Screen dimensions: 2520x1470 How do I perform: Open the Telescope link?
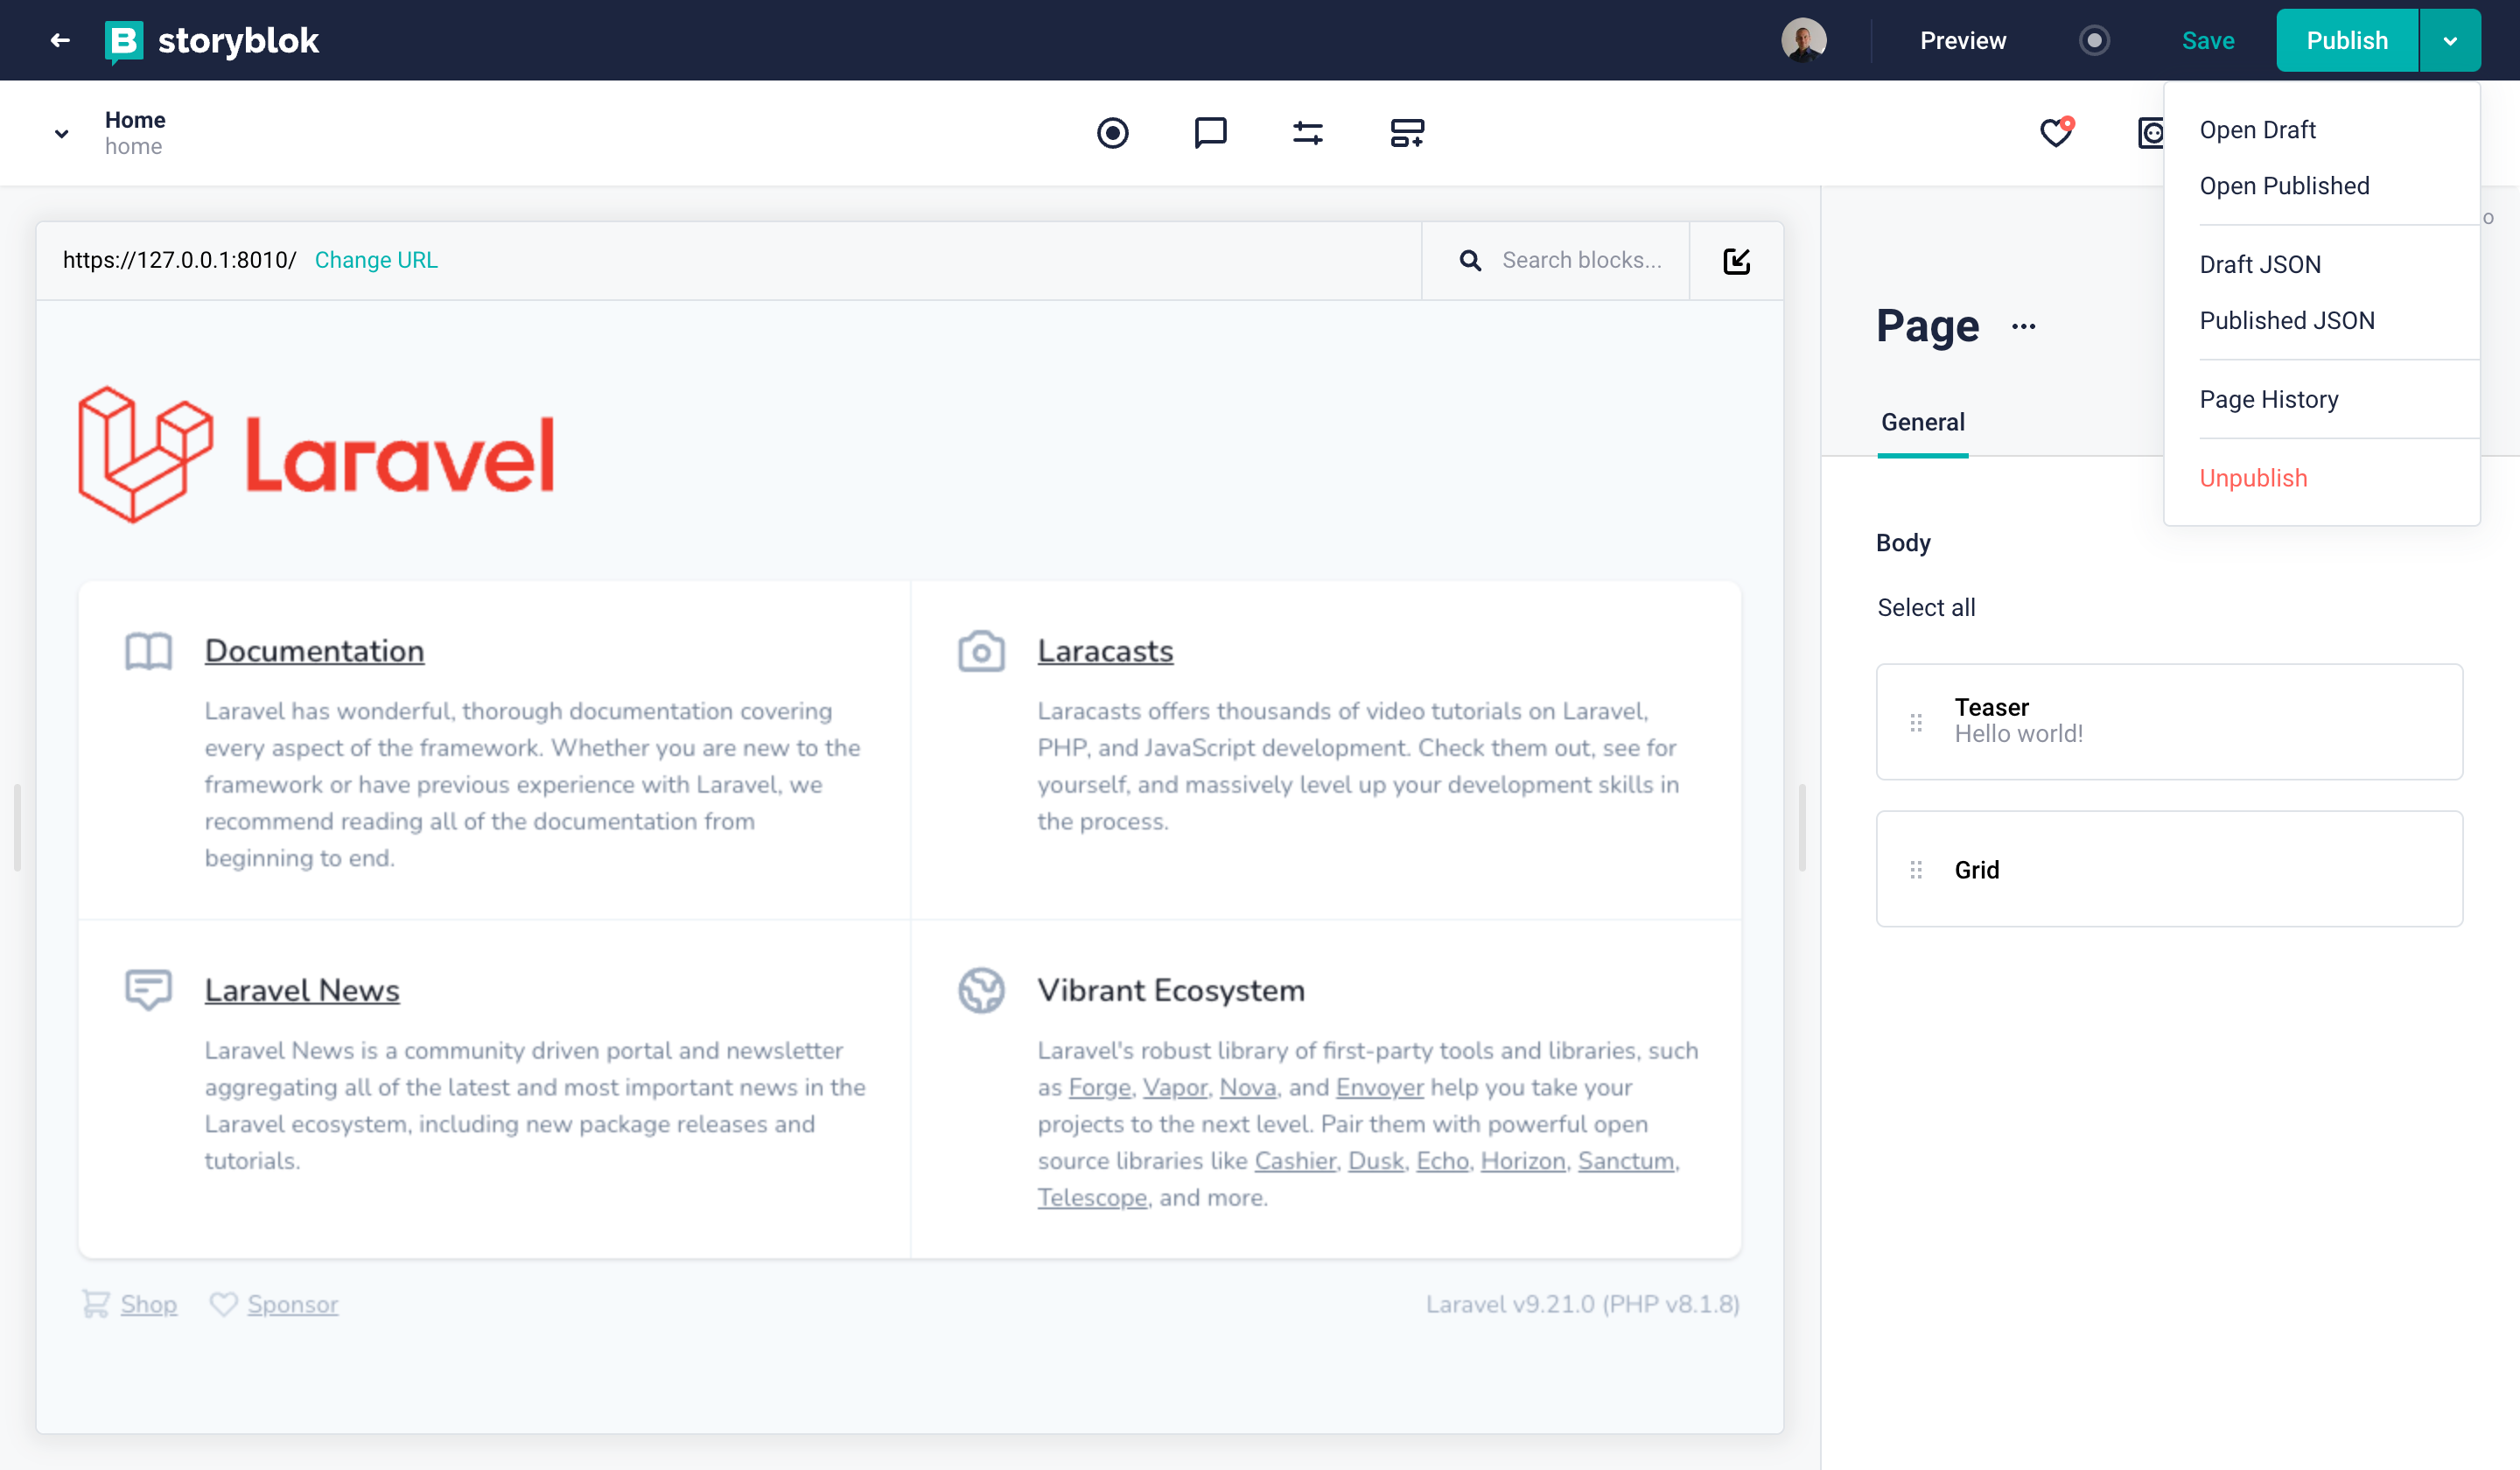click(x=1091, y=1198)
